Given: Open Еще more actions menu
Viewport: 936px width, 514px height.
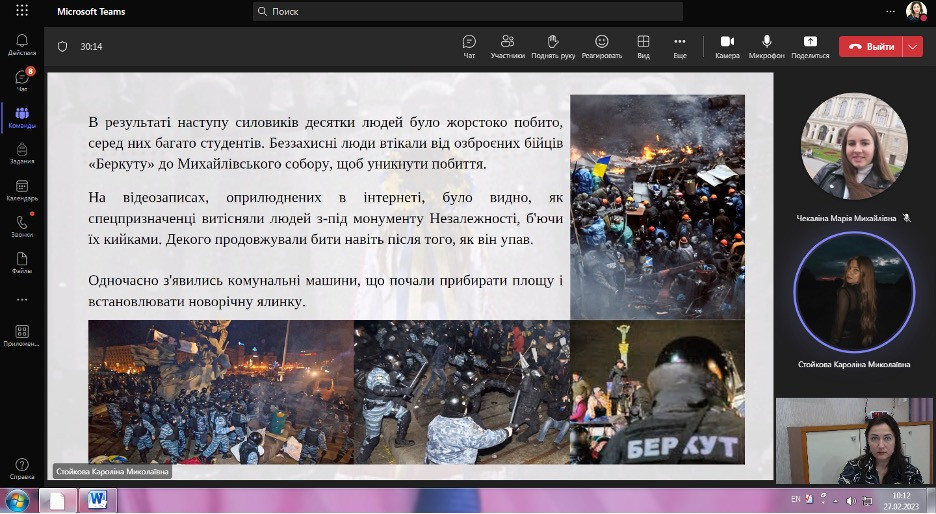Looking at the screenshot, I should pos(680,46).
